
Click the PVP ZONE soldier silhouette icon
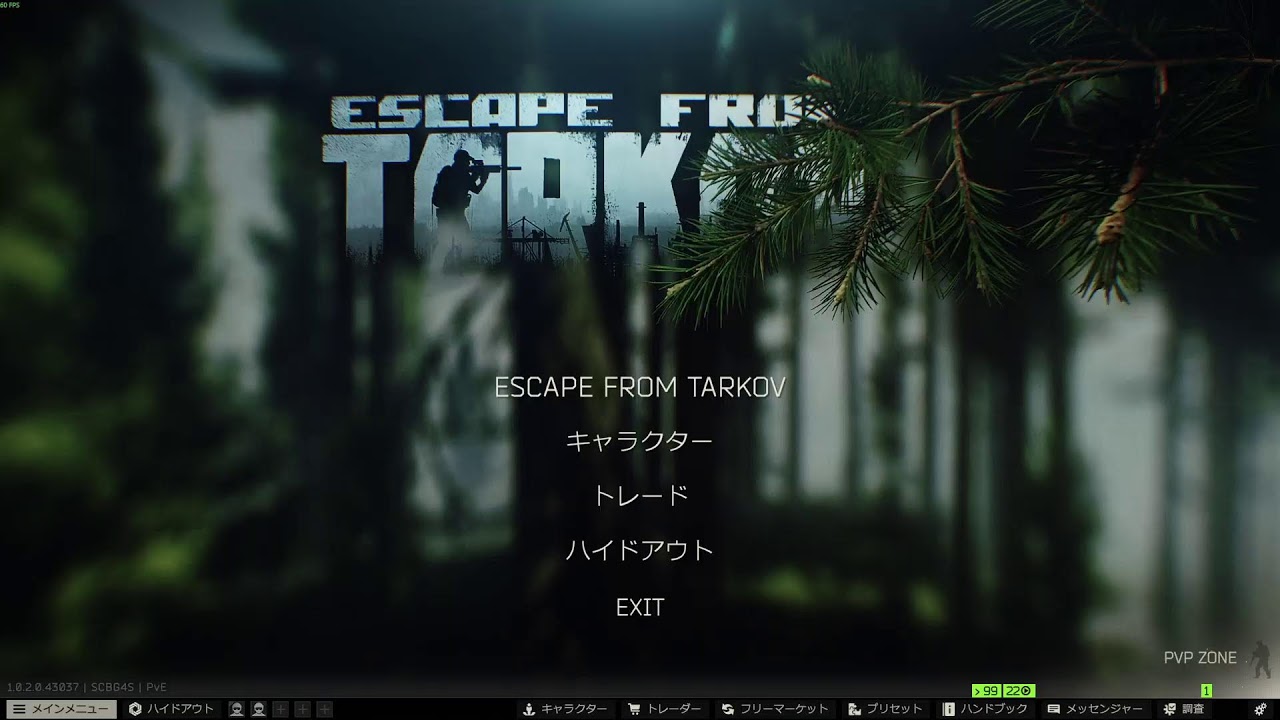pos(1260,660)
